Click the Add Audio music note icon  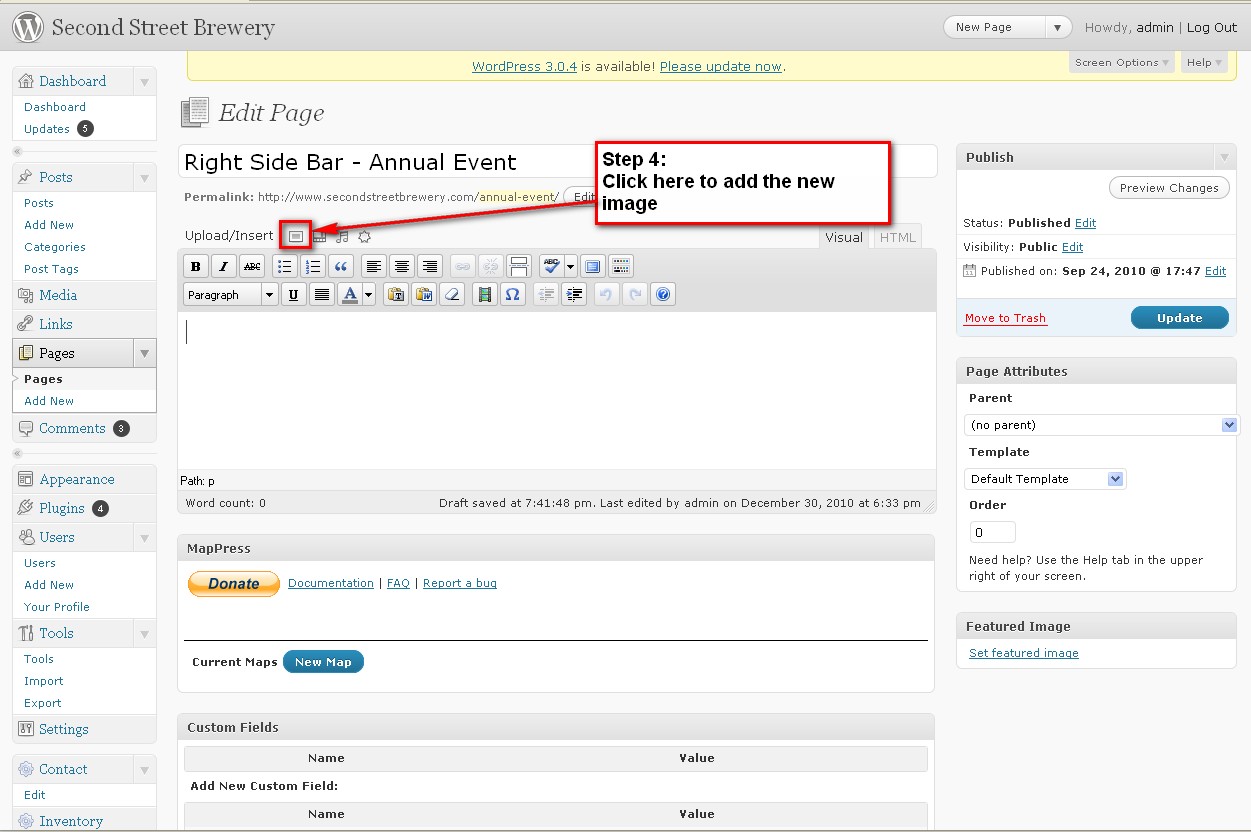pyautogui.click(x=342, y=237)
